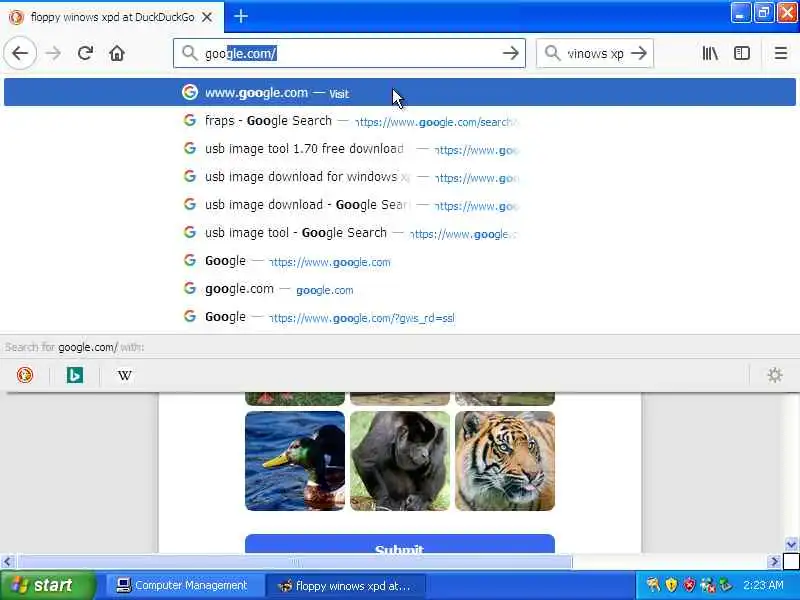Viewport: 800px width, 600px height.
Task: Click the search arrow in the search box
Action: click(638, 53)
